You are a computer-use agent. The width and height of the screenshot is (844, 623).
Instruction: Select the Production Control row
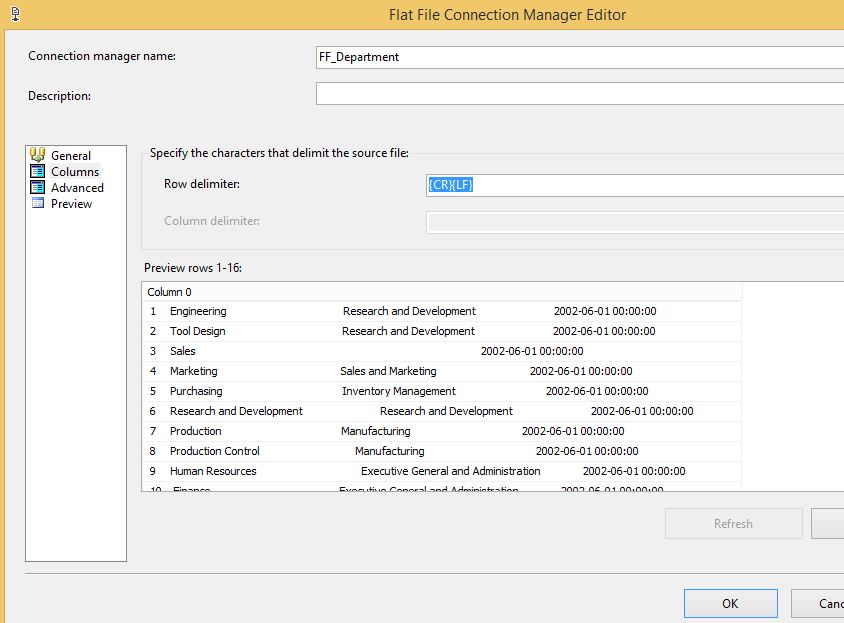click(442, 451)
